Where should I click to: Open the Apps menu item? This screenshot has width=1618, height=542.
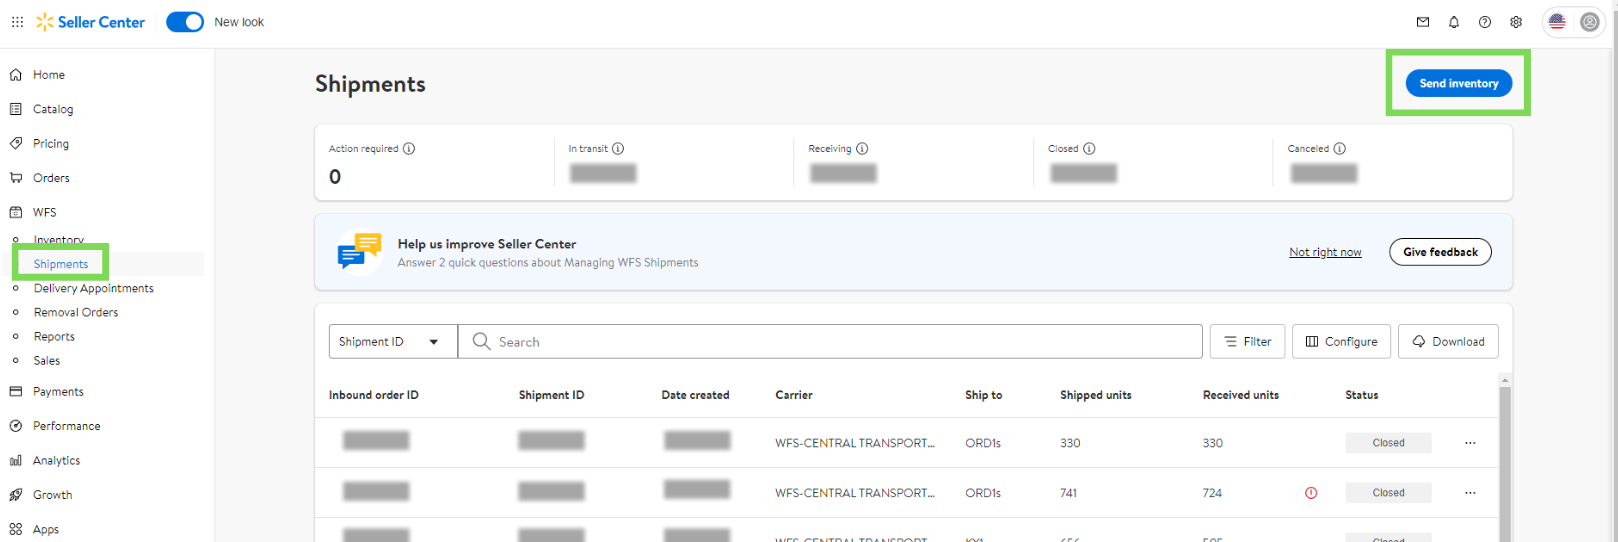point(46,529)
